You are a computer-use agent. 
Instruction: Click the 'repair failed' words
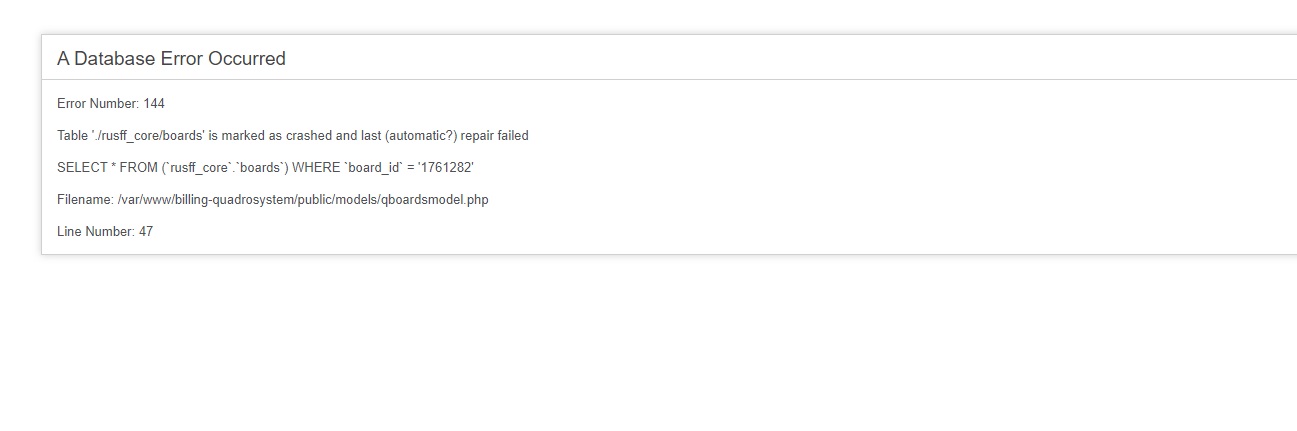tap(495, 136)
